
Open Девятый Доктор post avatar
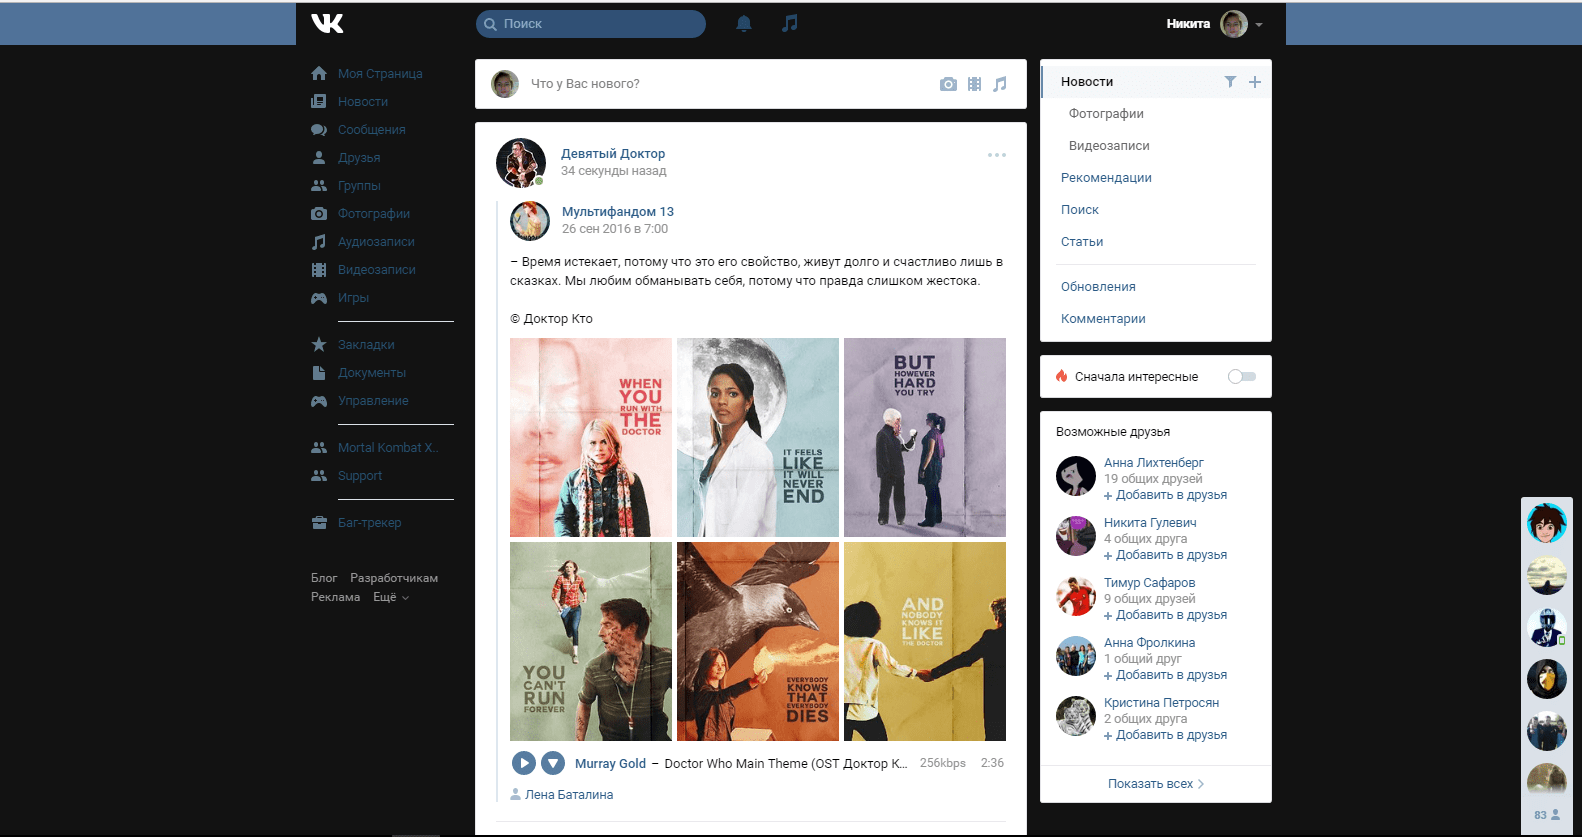point(521,163)
